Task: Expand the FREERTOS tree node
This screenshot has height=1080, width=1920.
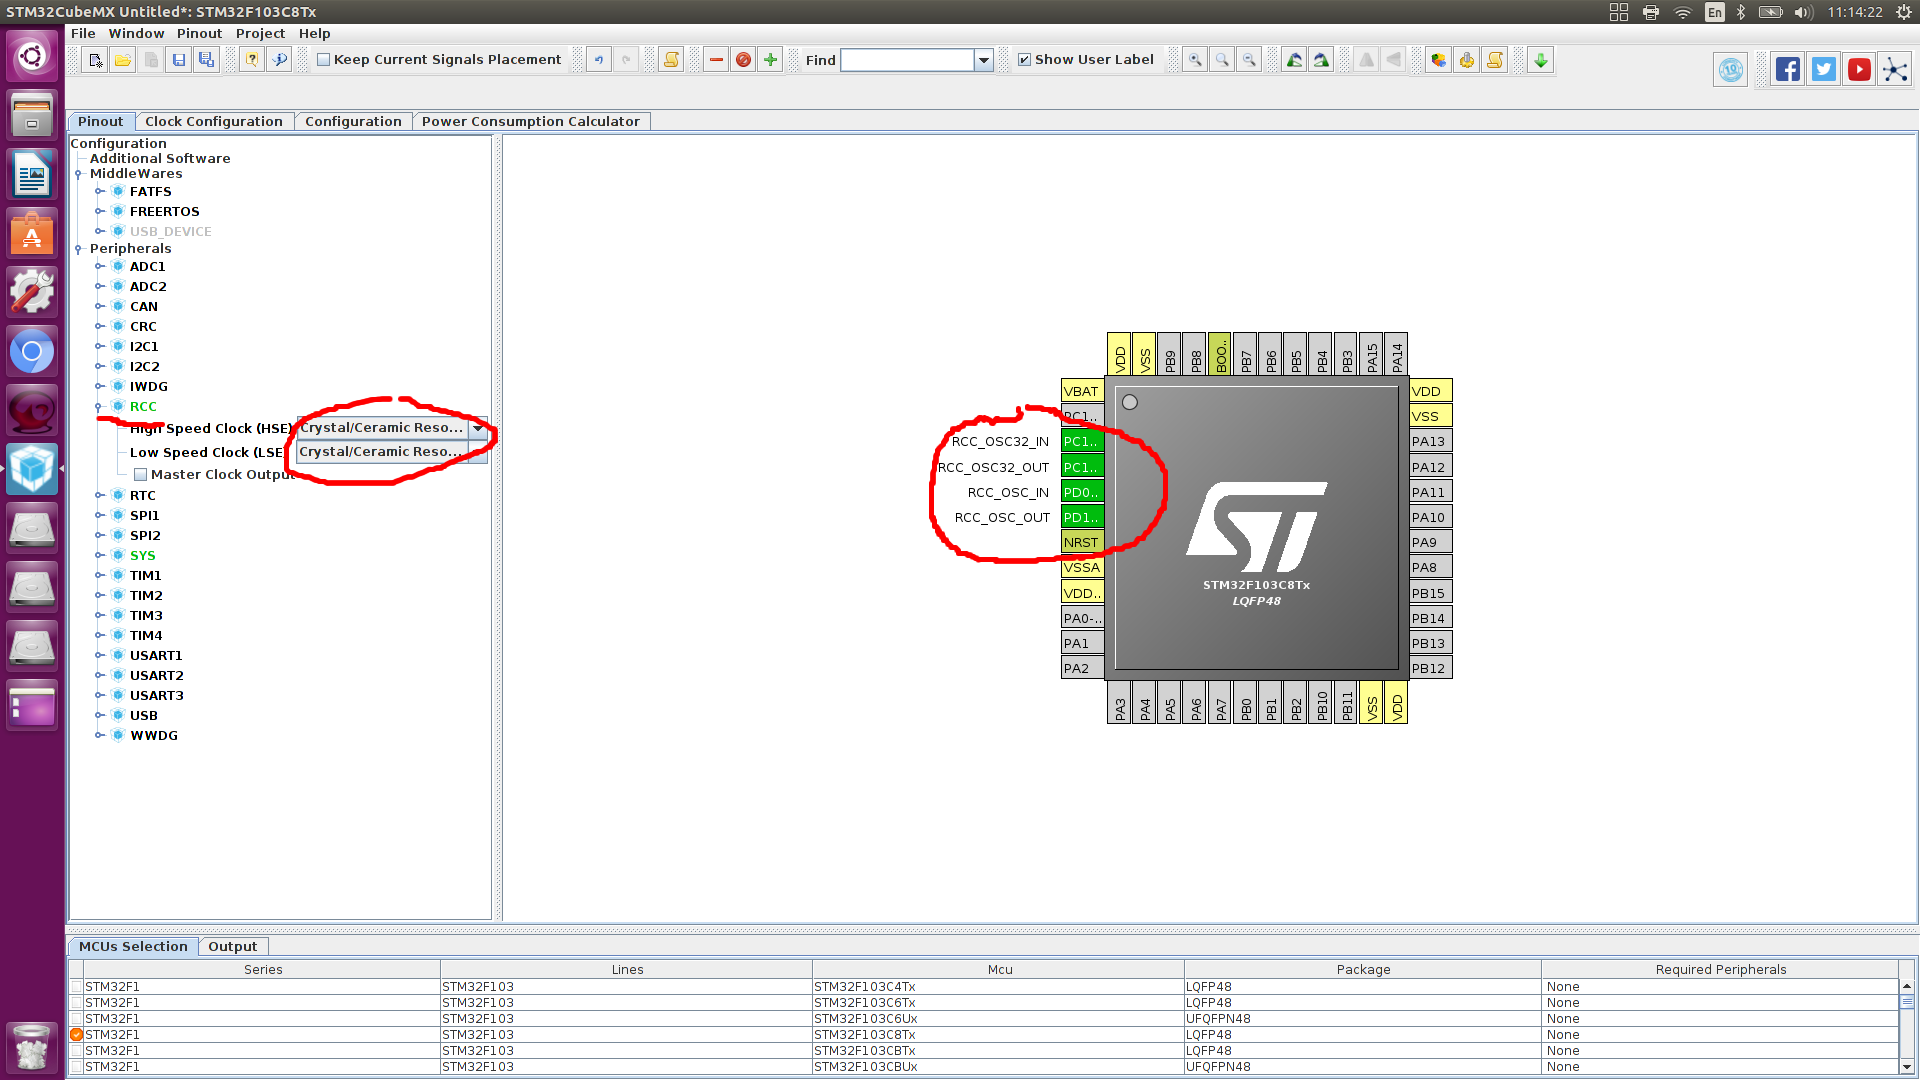Action: pyautogui.click(x=100, y=211)
